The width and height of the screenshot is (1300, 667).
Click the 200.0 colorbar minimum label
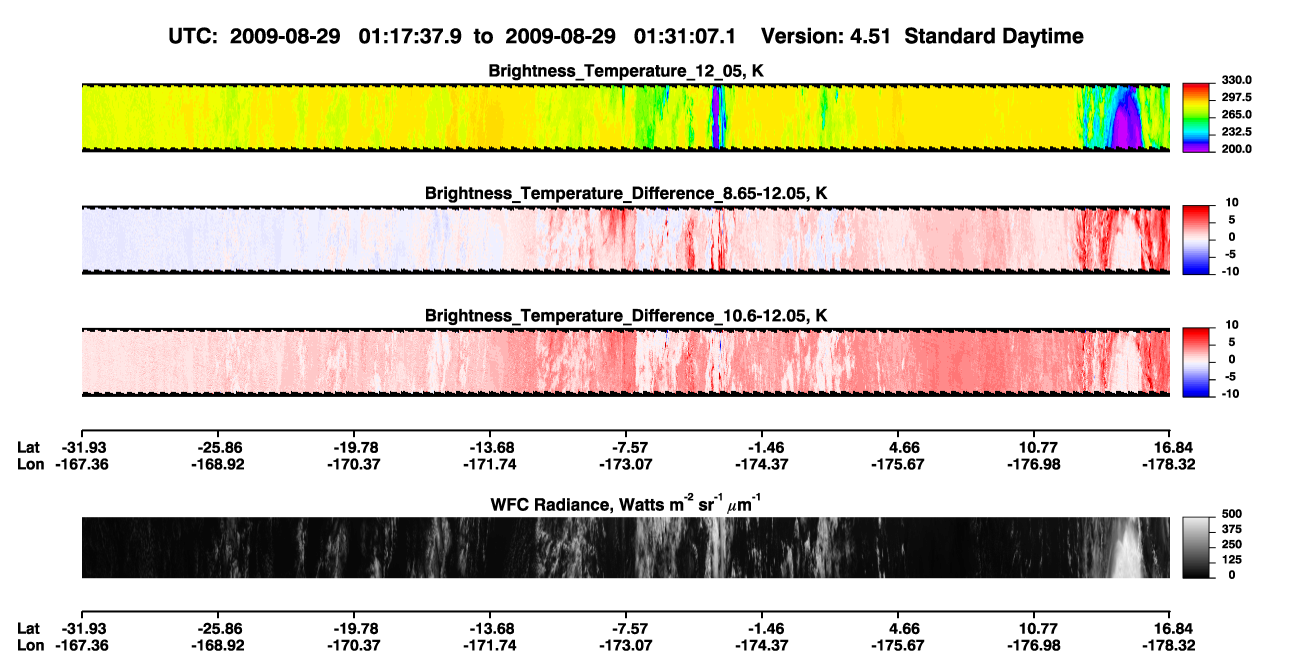[1238, 149]
